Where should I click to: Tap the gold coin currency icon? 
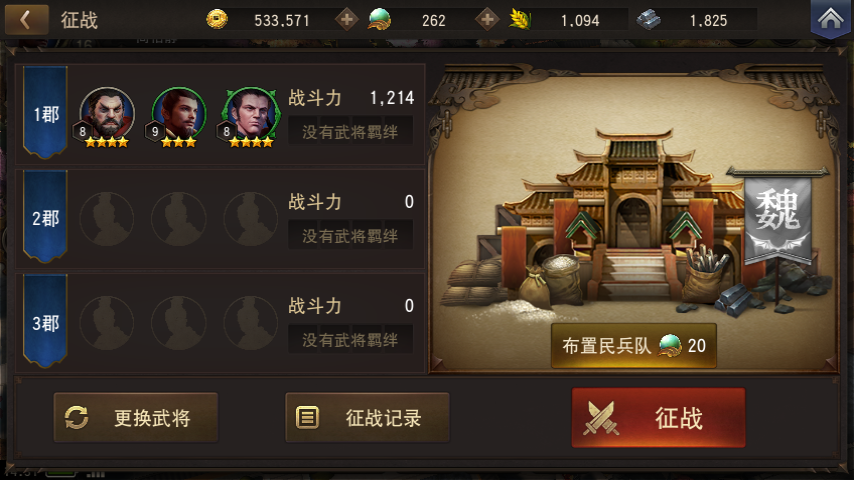[217, 20]
